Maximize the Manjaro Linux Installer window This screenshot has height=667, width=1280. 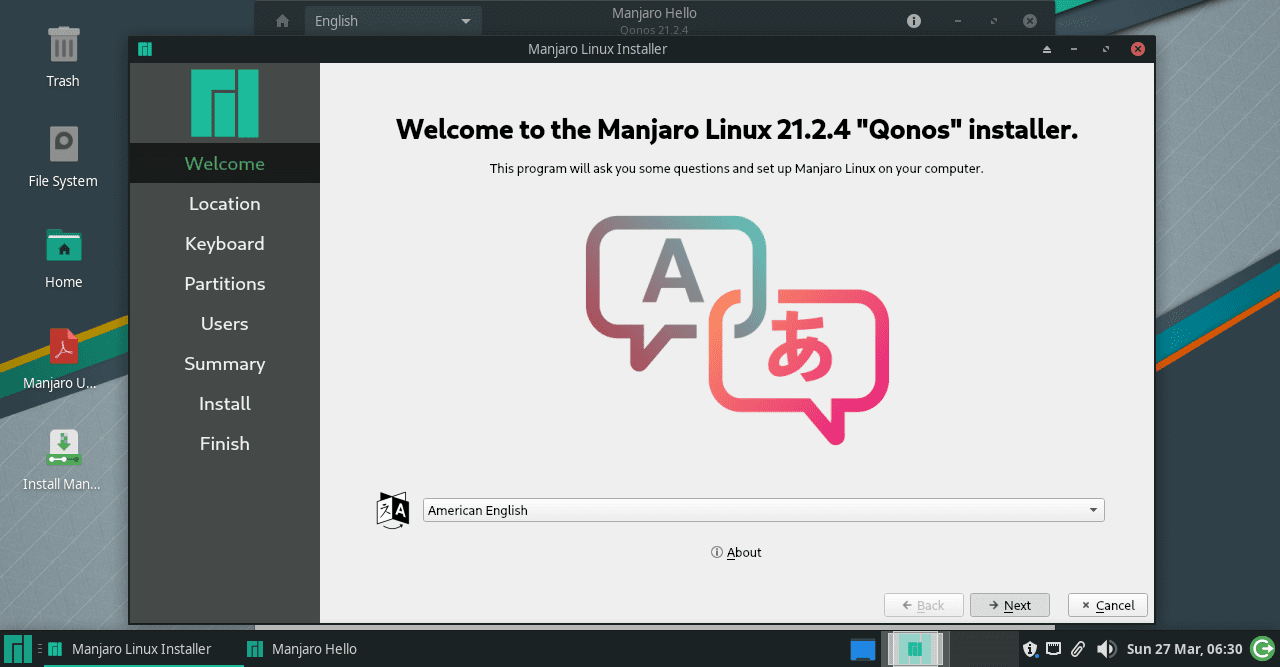tap(1106, 49)
